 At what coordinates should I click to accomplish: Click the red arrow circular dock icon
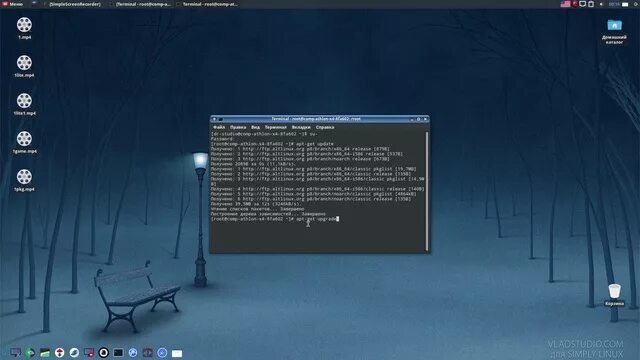pos(59,352)
